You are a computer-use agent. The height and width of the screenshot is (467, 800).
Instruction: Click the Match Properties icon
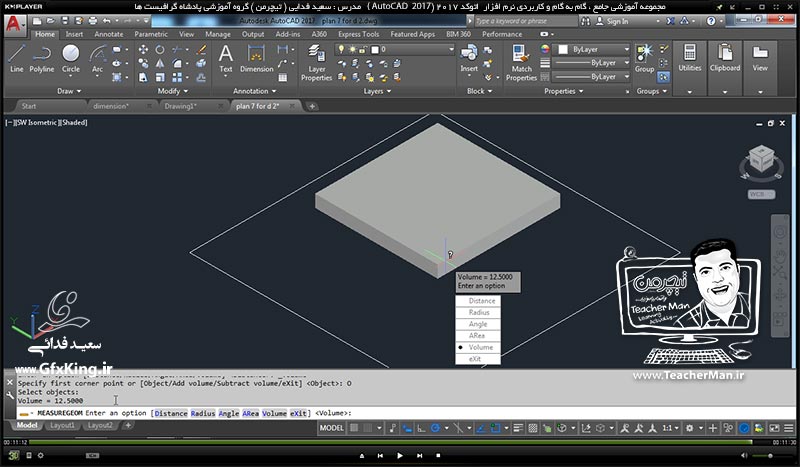coord(521,63)
